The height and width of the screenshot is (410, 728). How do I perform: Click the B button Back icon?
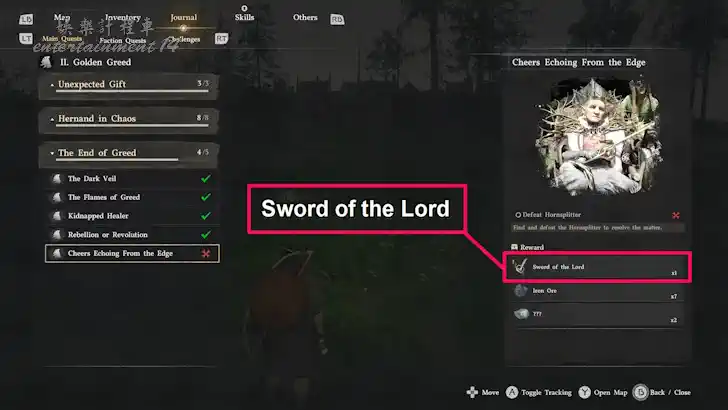[640, 392]
